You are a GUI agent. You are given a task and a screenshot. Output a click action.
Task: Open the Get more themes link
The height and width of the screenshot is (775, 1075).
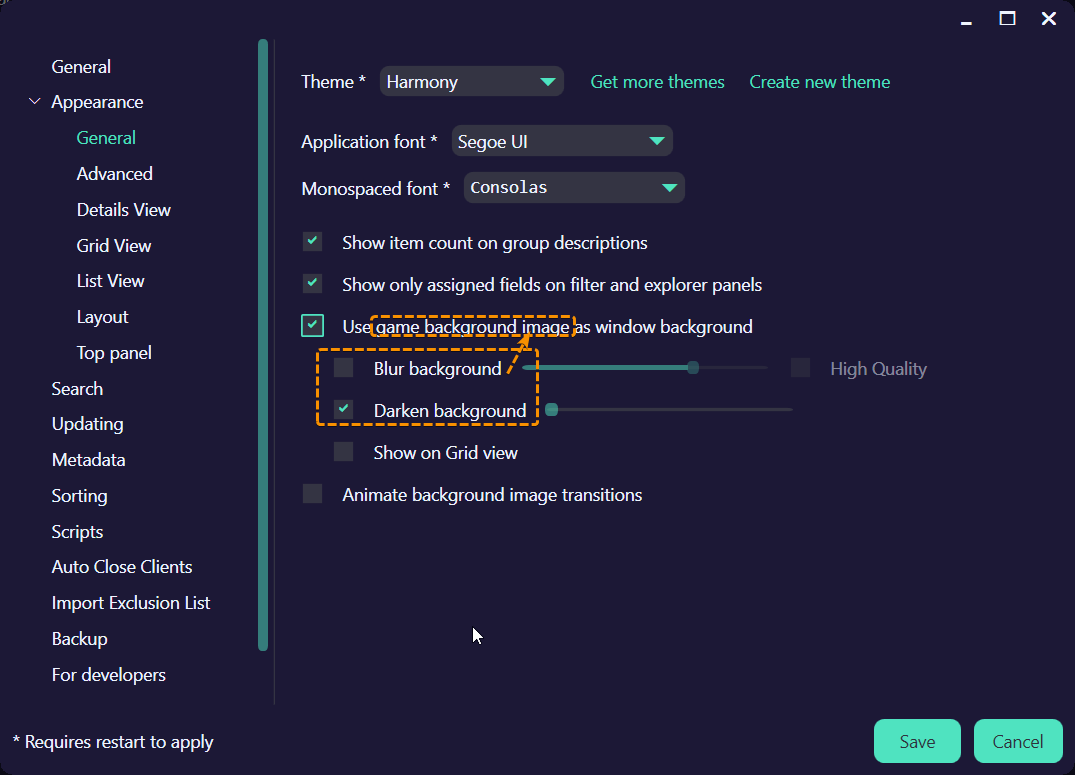click(x=657, y=81)
